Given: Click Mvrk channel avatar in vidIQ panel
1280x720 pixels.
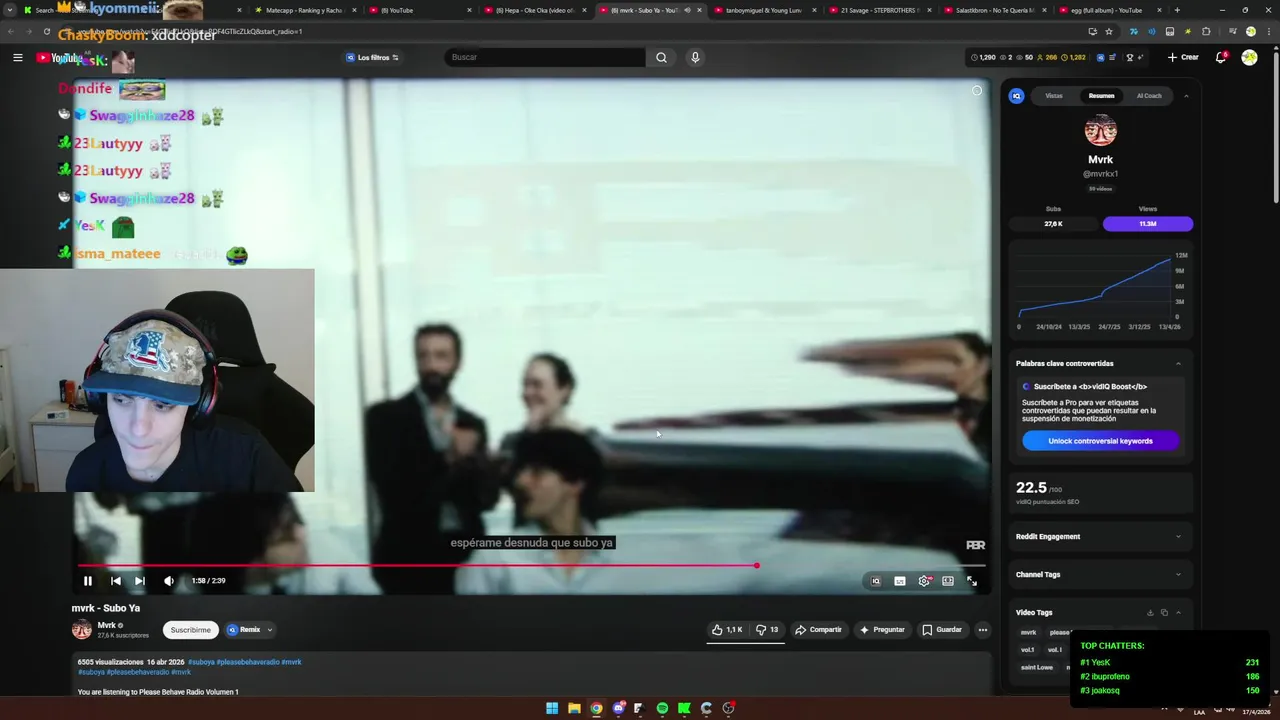Looking at the screenshot, I should click(1100, 131).
